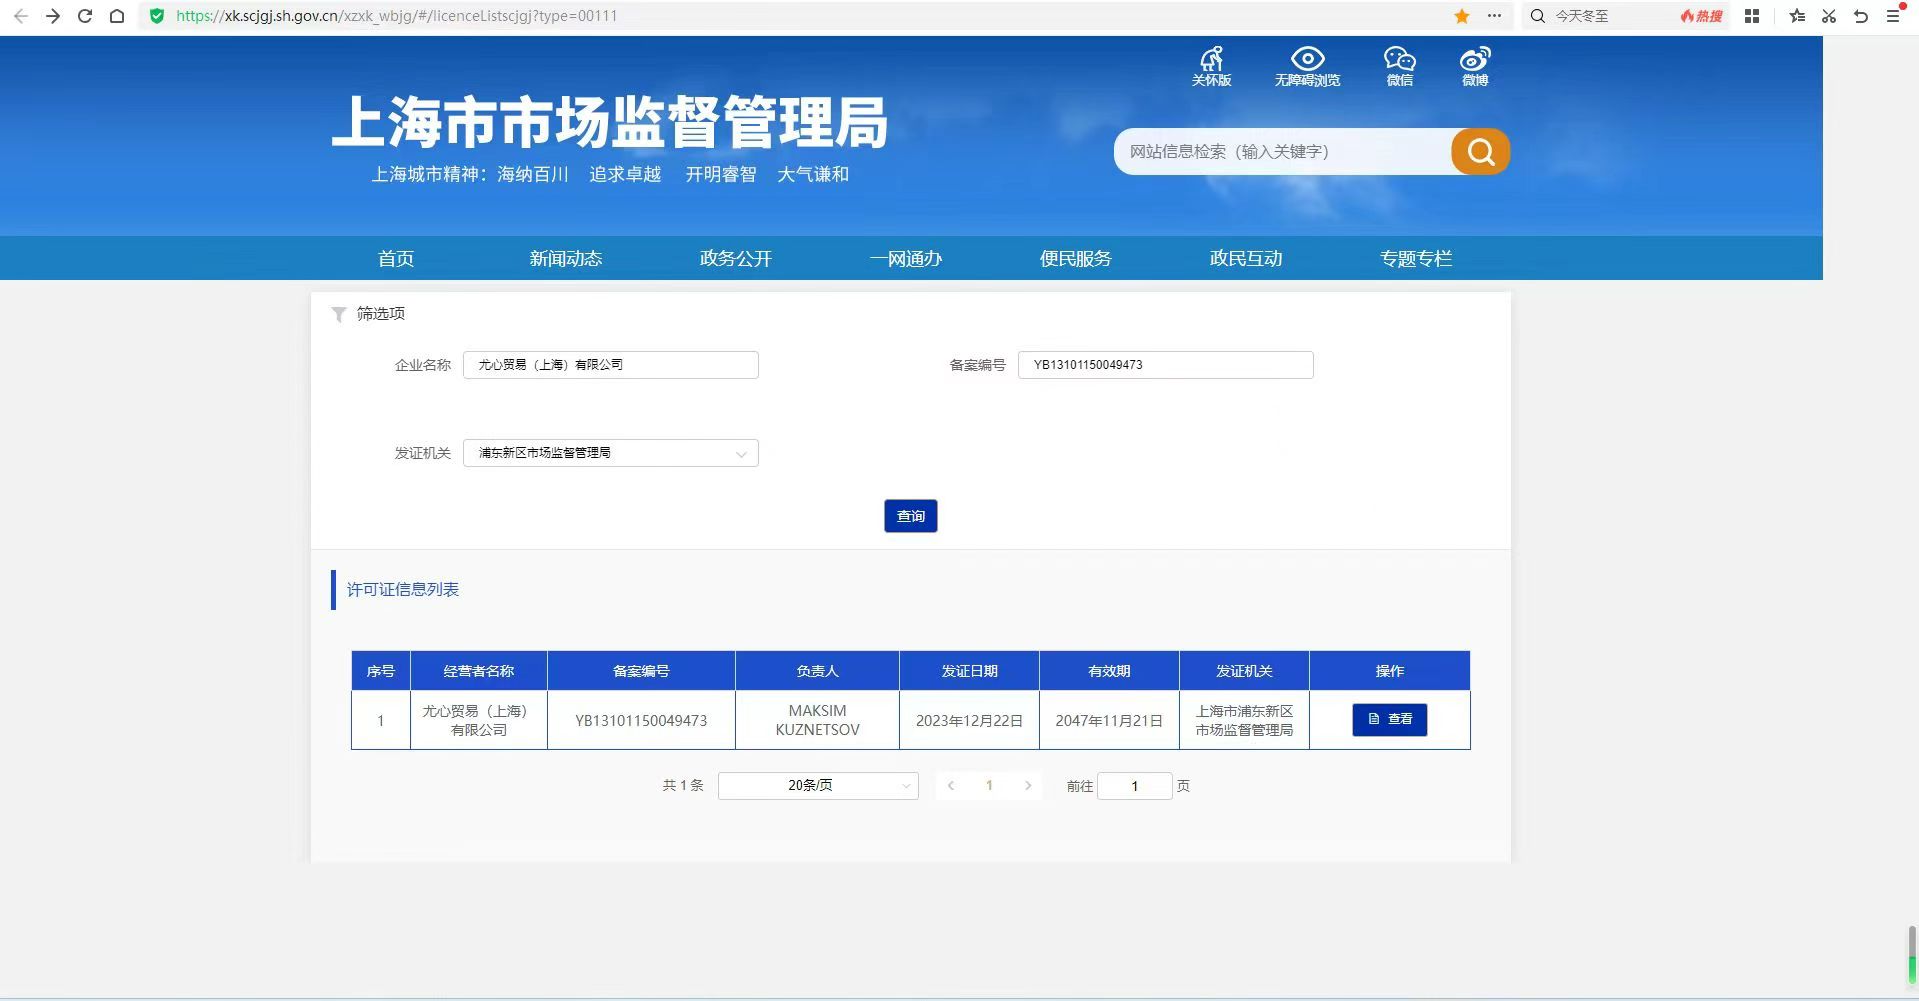Screen dimensions: 1919x1001
Task: Click the 查看 view button in table row
Action: [1389, 720]
